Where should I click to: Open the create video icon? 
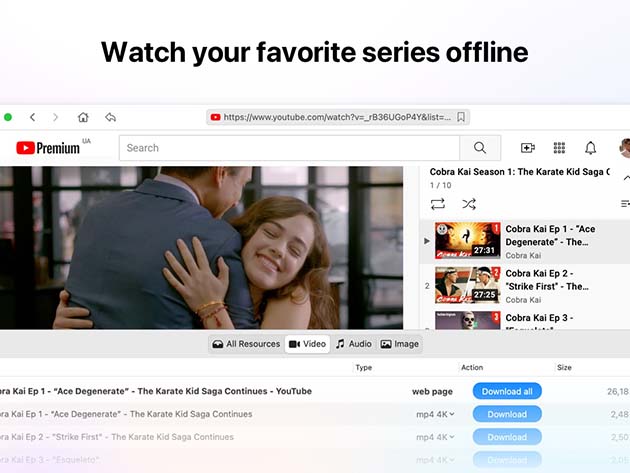click(x=528, y=148)
